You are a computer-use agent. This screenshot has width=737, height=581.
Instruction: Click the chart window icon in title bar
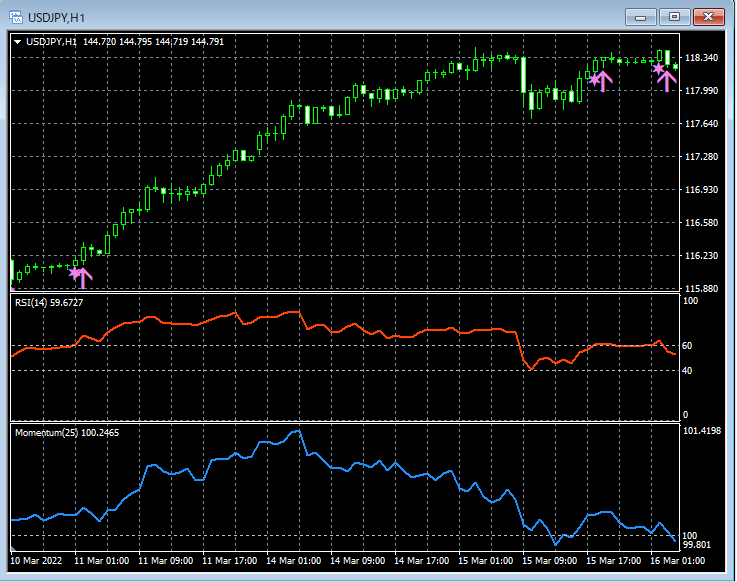(15, 16)
